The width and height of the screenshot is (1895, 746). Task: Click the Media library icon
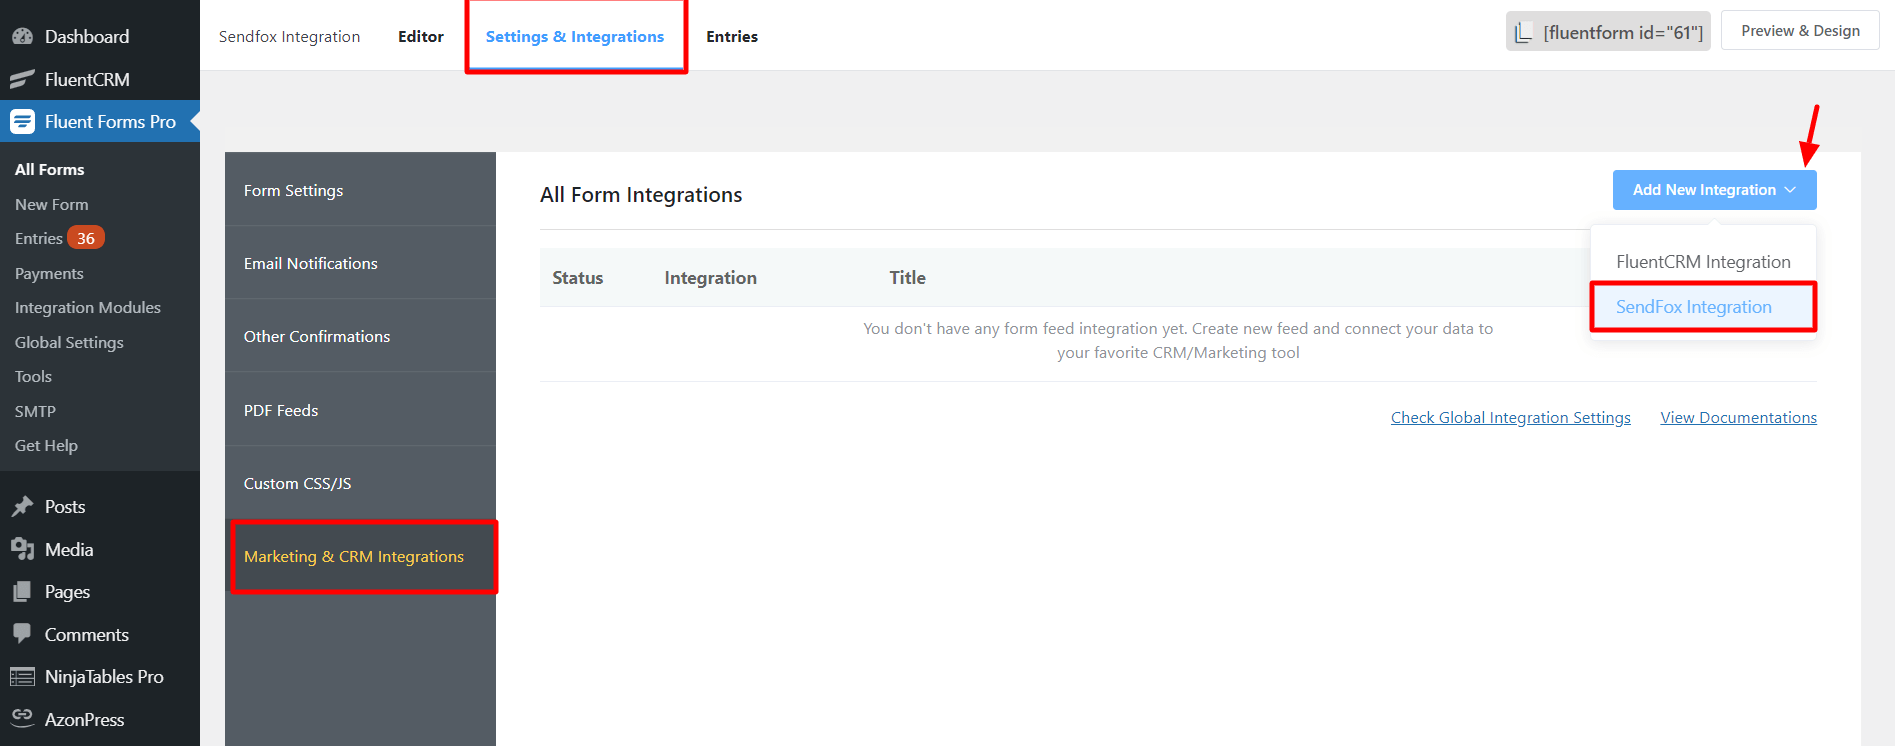tap(22, 549)
